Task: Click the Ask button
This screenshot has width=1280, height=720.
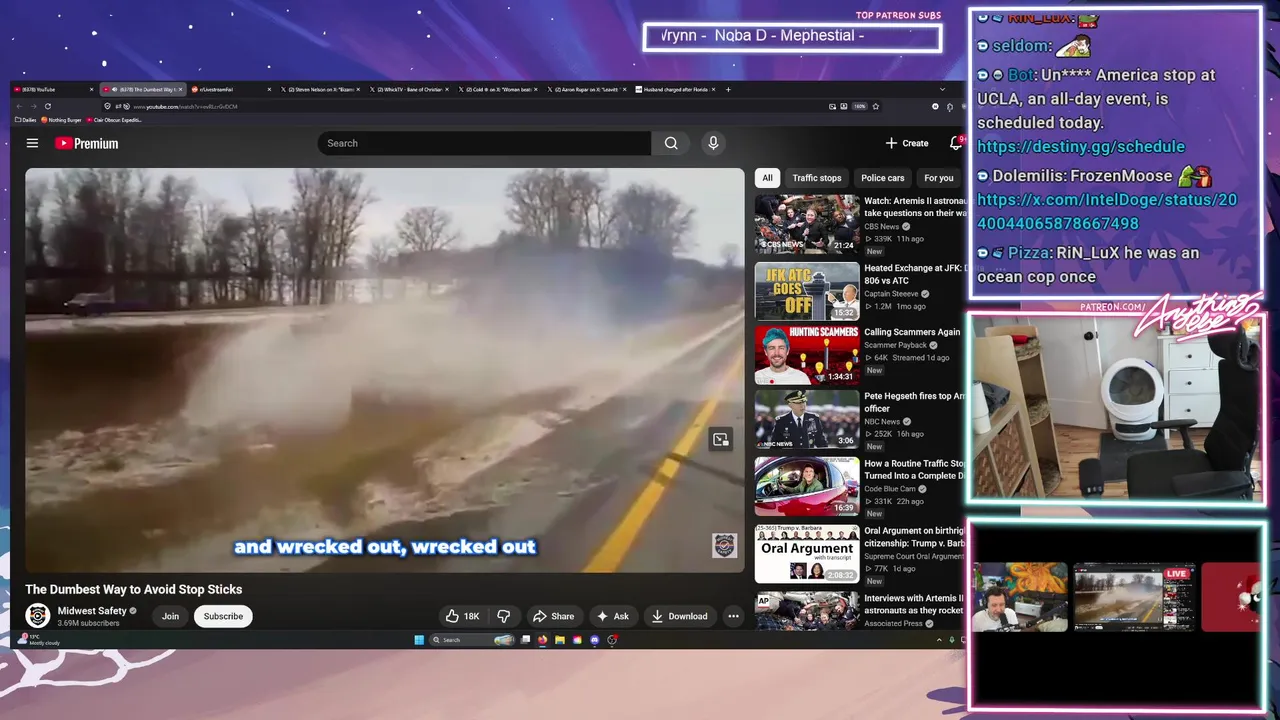Action: [613, 616]
